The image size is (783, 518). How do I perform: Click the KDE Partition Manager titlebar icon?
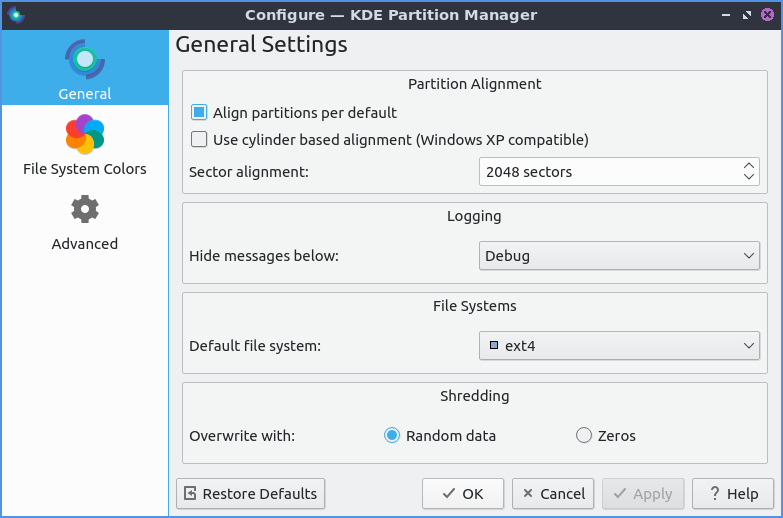click(15, 15)
